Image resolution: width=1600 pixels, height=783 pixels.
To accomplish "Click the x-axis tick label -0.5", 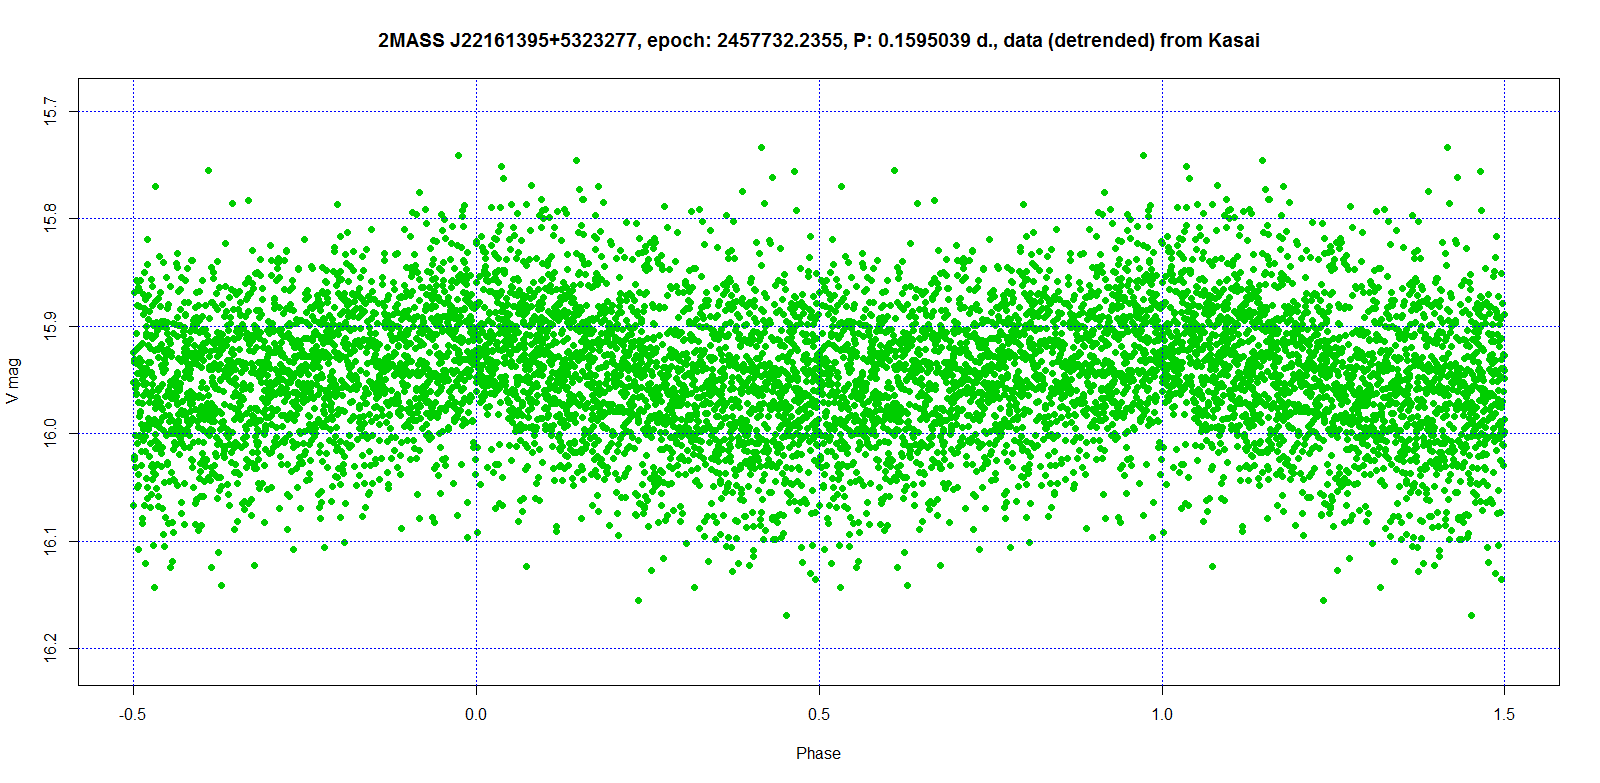I will click(x=133, y=714).
